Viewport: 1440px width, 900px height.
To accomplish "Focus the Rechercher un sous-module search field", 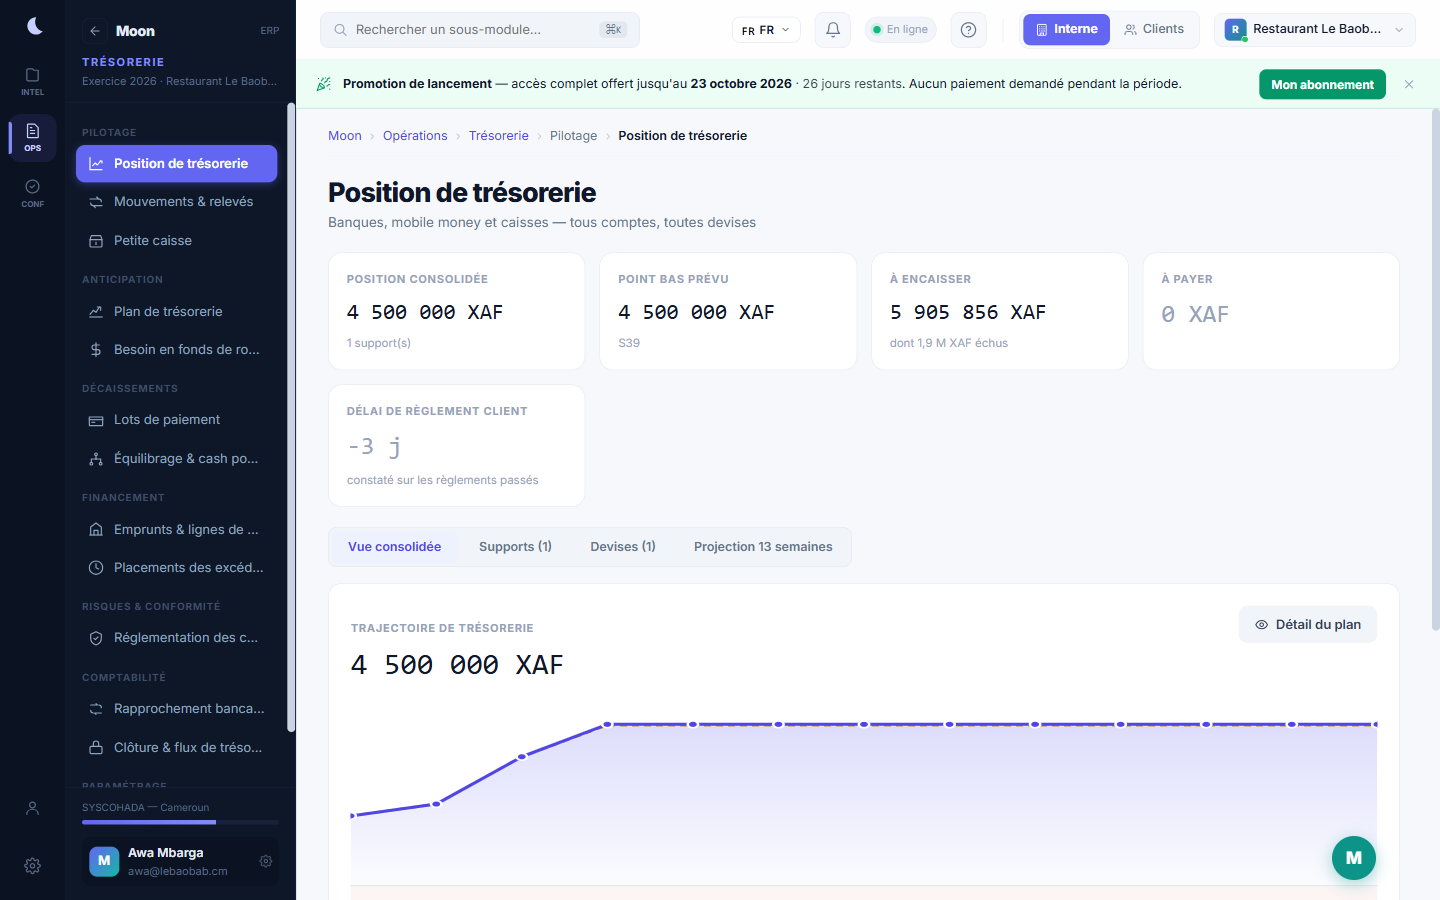I will click(480, 30).
